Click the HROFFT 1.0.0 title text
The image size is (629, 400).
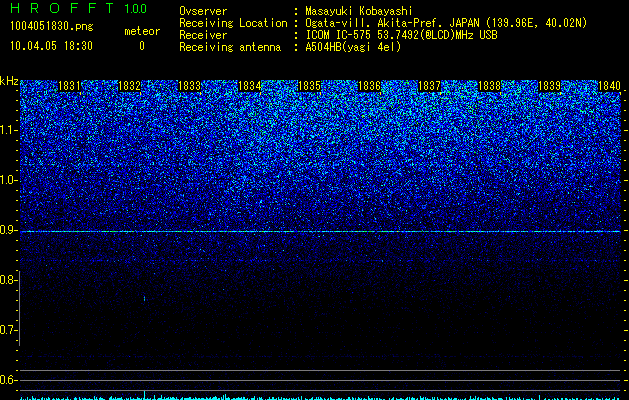click(x=79, y=8)
